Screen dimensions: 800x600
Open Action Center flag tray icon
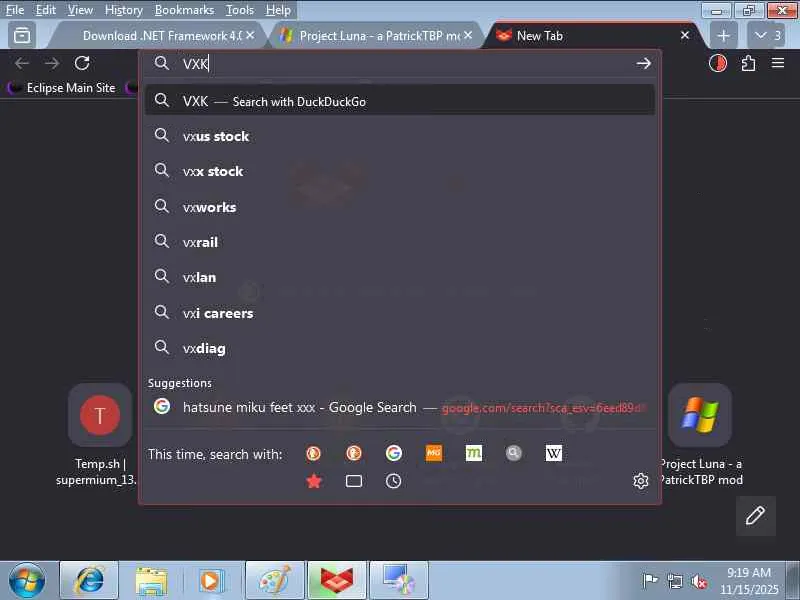(x=650, y=581)
